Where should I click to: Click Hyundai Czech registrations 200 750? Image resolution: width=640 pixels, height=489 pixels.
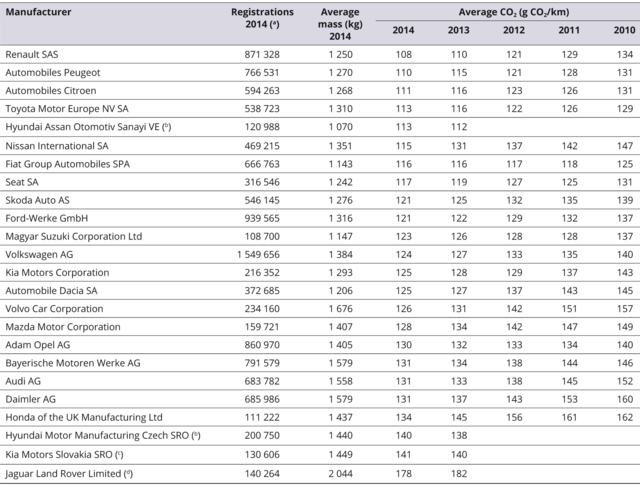tap(262, 436)
